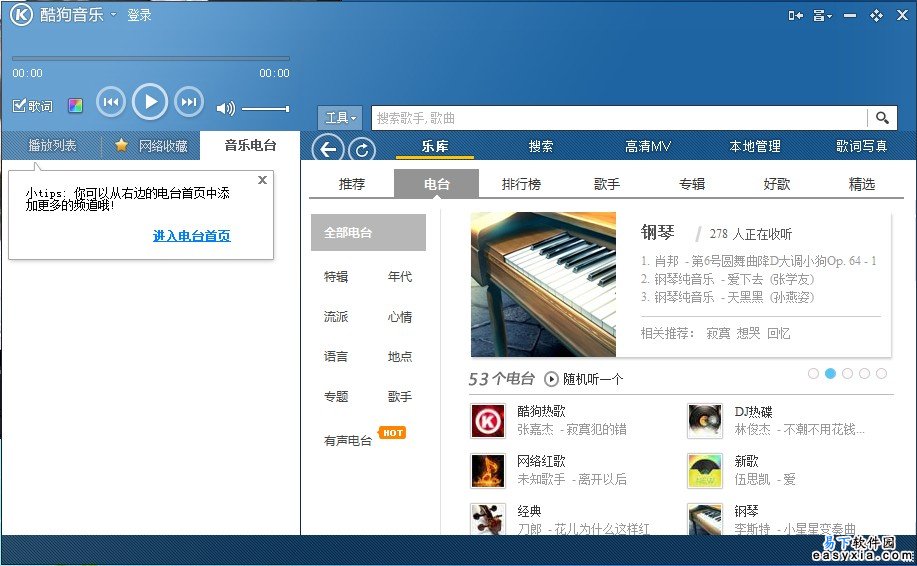
Task: Mute the volume speaker icon
Action: coord(225,108)
